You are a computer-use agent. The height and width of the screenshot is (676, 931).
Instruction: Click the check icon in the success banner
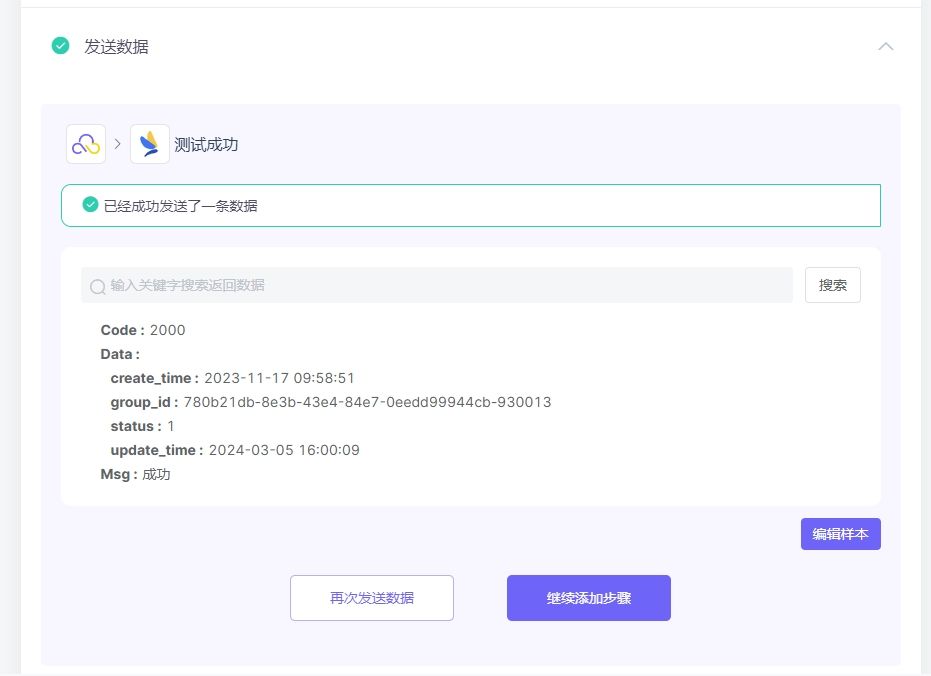point(90,205)
